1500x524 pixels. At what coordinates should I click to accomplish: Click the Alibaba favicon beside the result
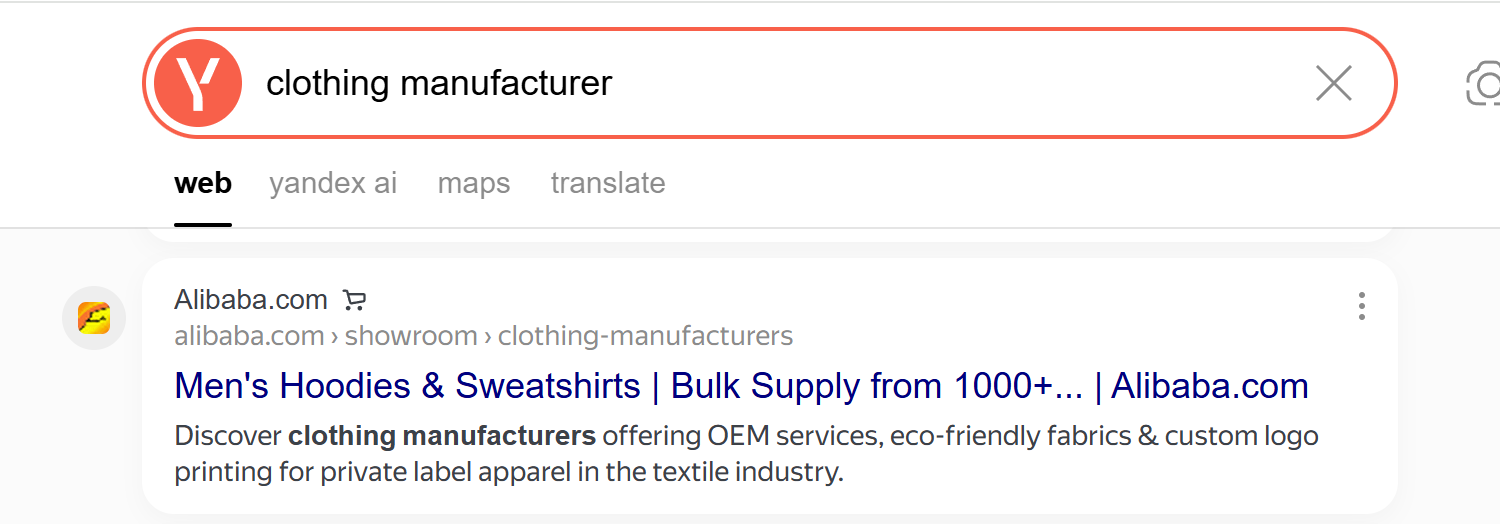[x=94, y=318]
